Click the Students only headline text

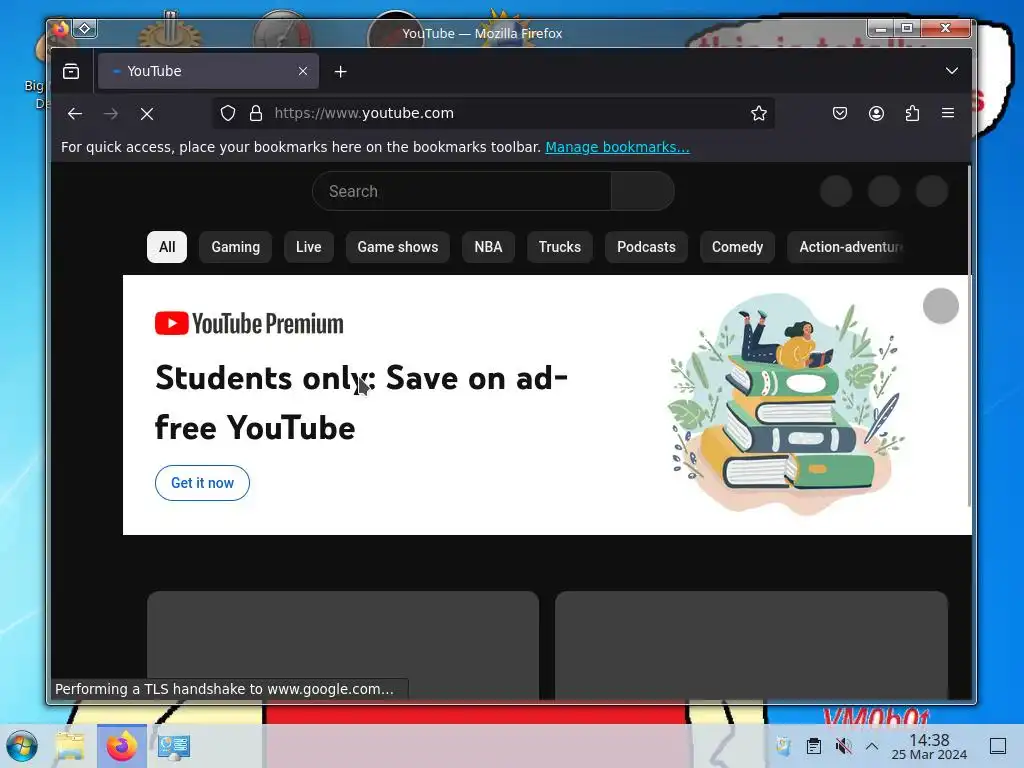(x=361, y=402)
